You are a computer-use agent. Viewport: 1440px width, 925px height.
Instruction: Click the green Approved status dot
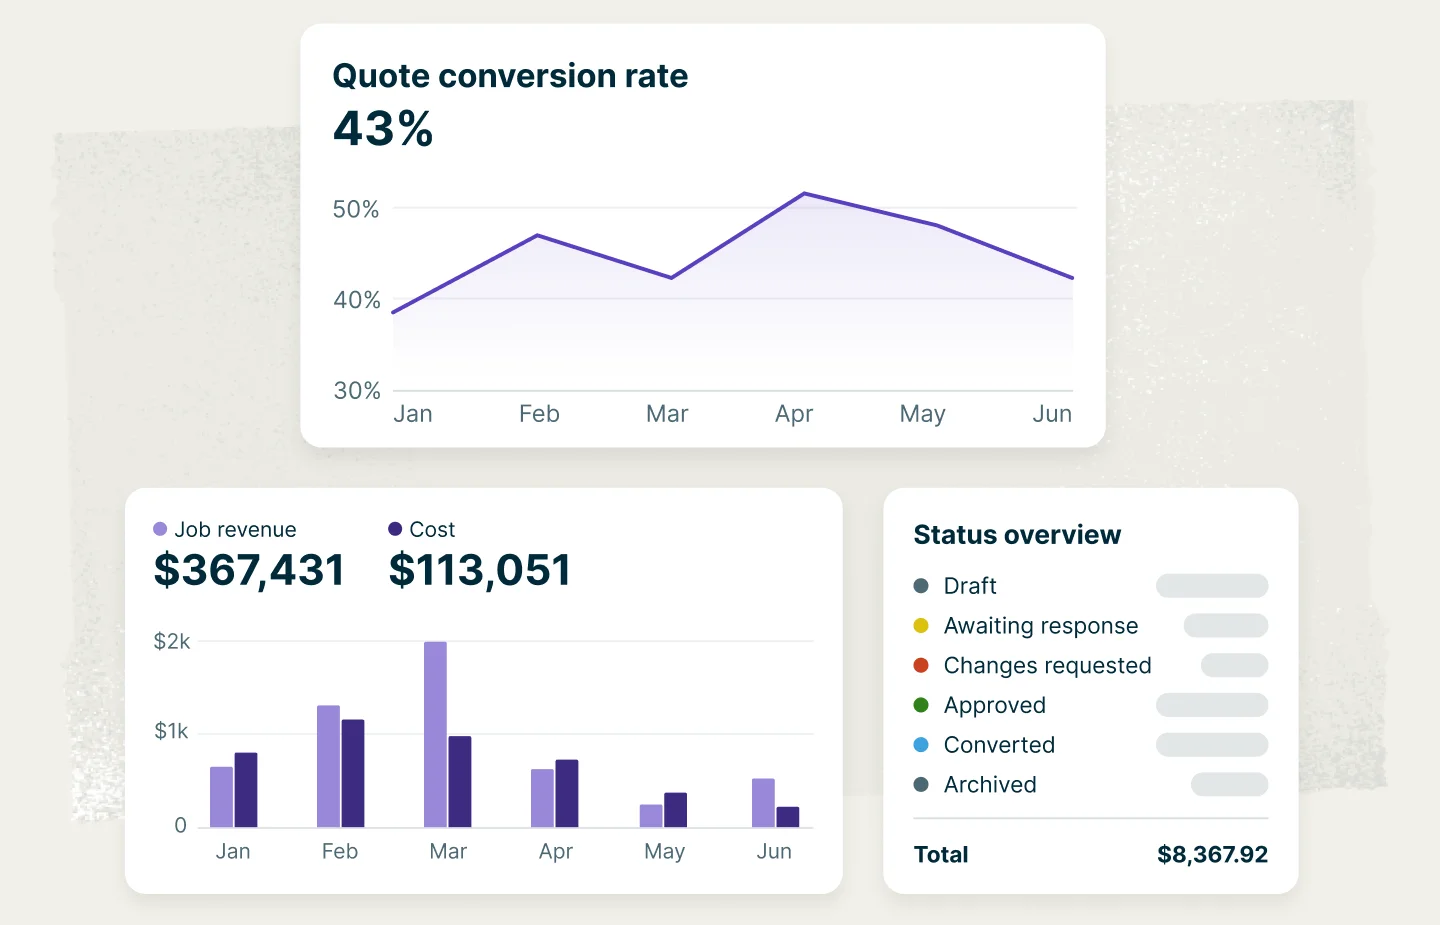pyautogui.click(x=921, y=705)
